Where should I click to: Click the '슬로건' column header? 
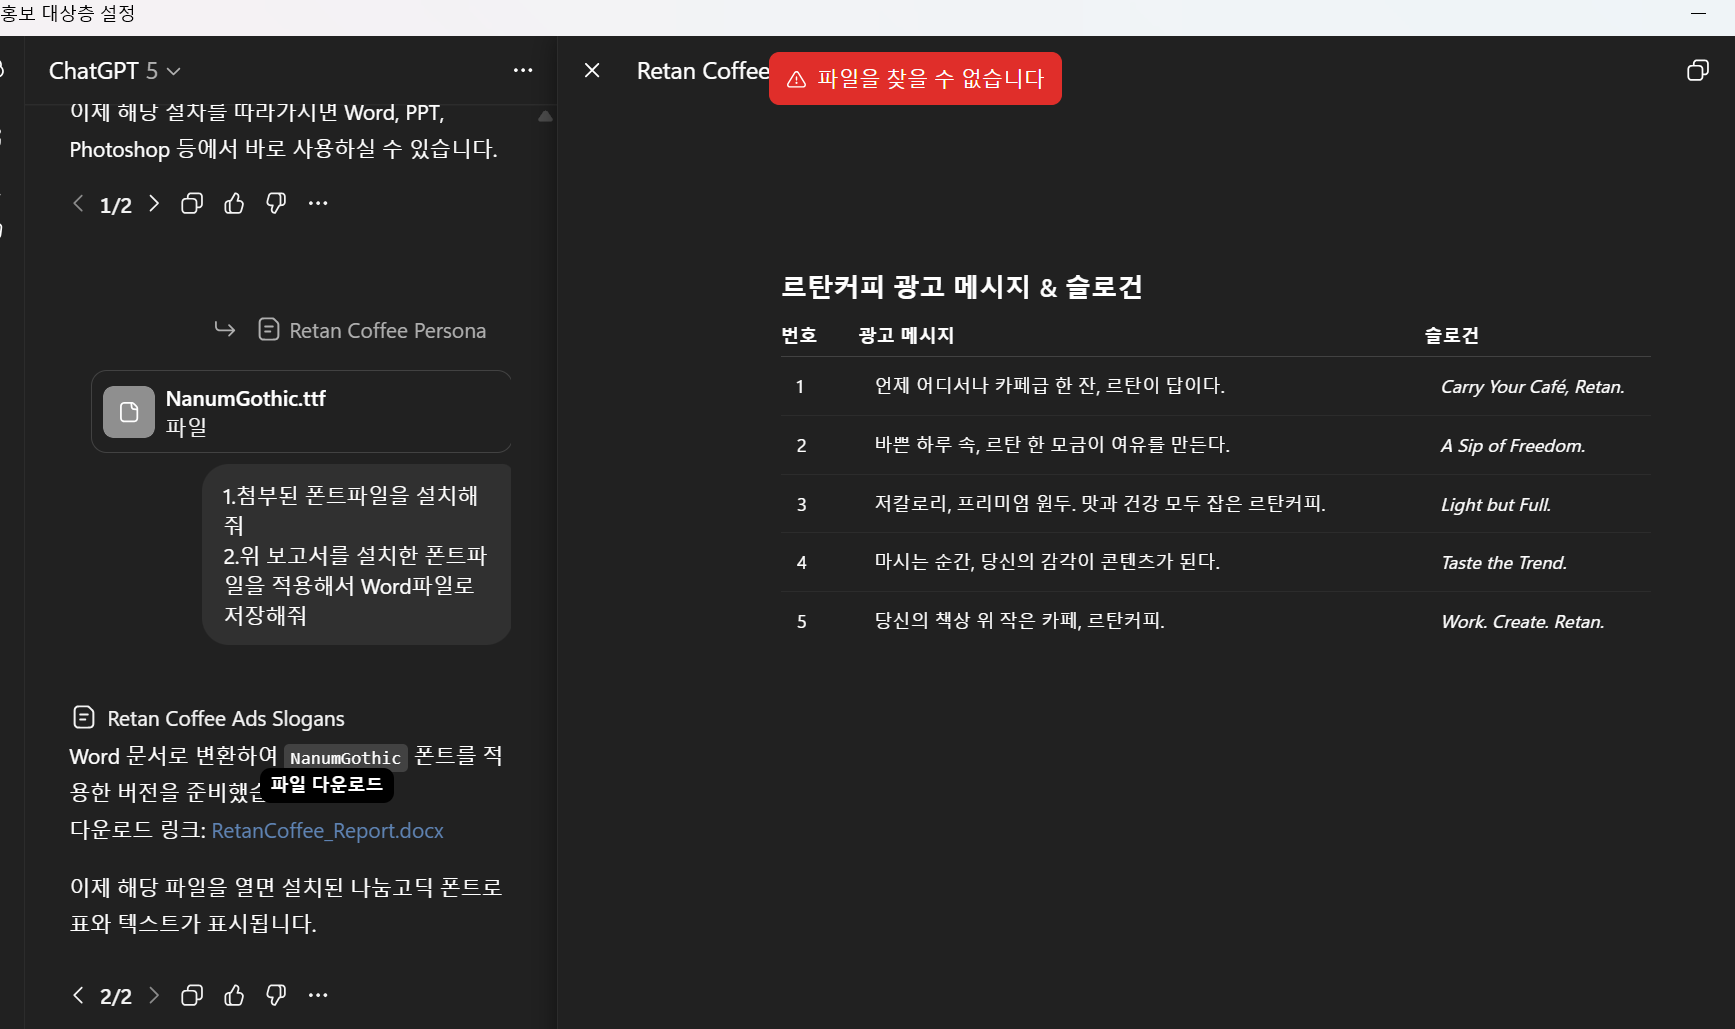pos(1451,335)
